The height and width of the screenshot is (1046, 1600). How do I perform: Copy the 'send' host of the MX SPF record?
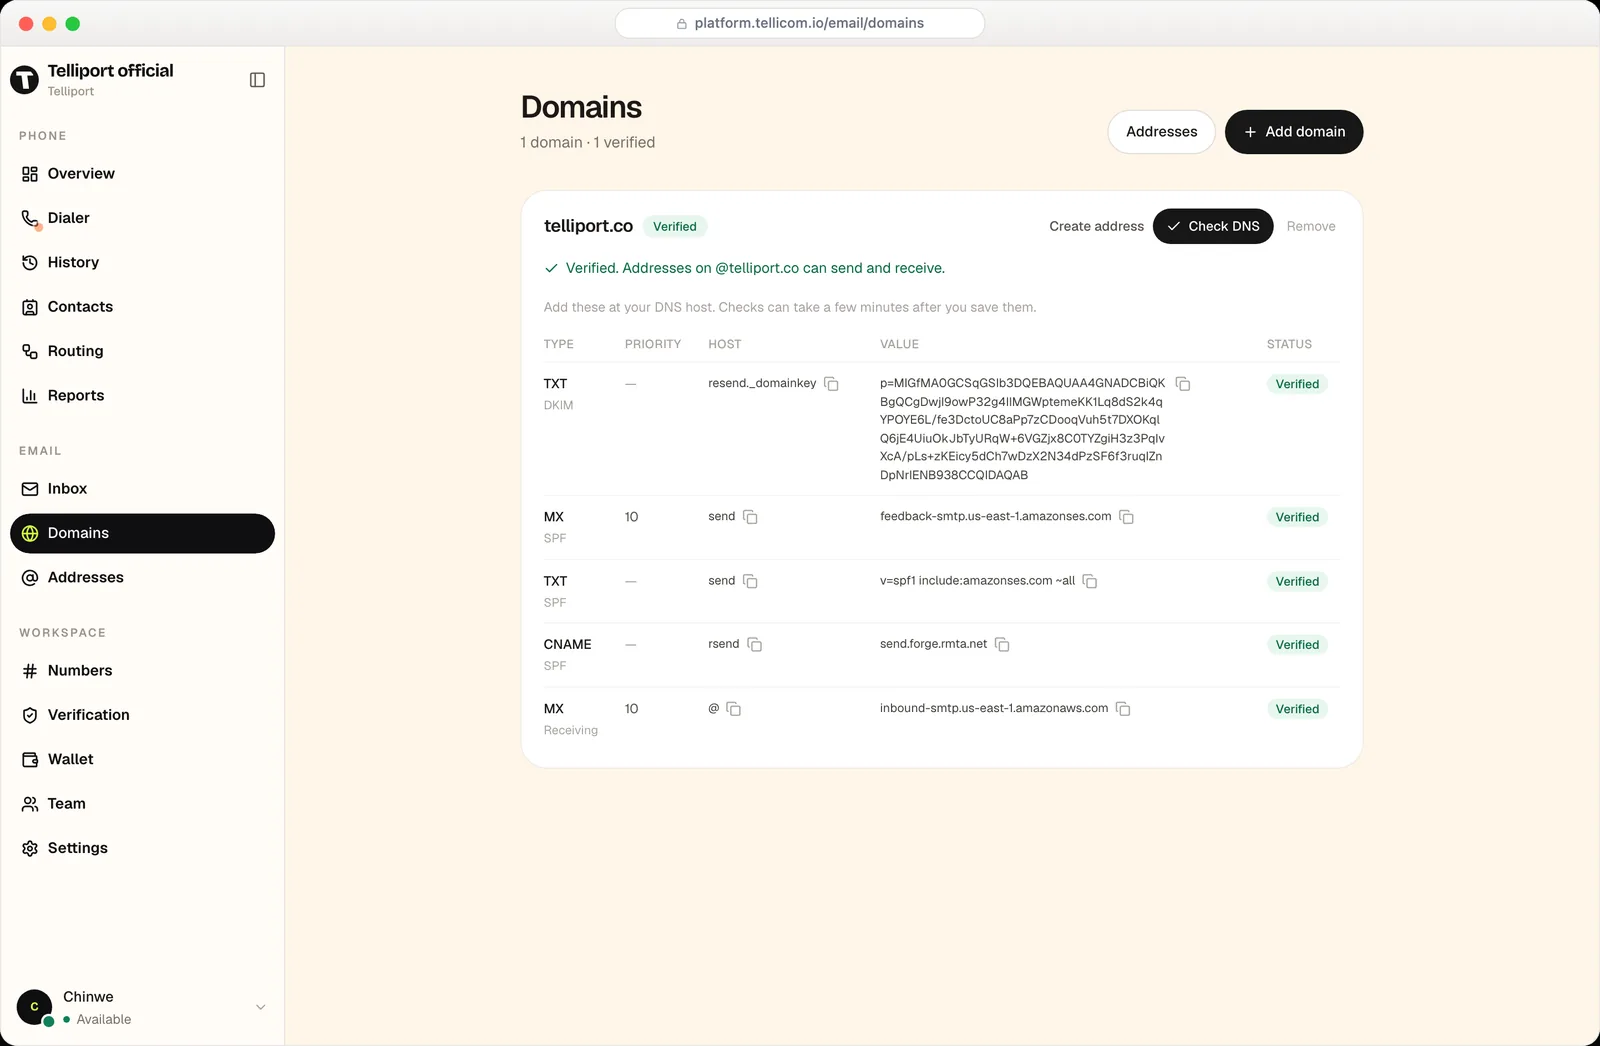click(750, 517)
